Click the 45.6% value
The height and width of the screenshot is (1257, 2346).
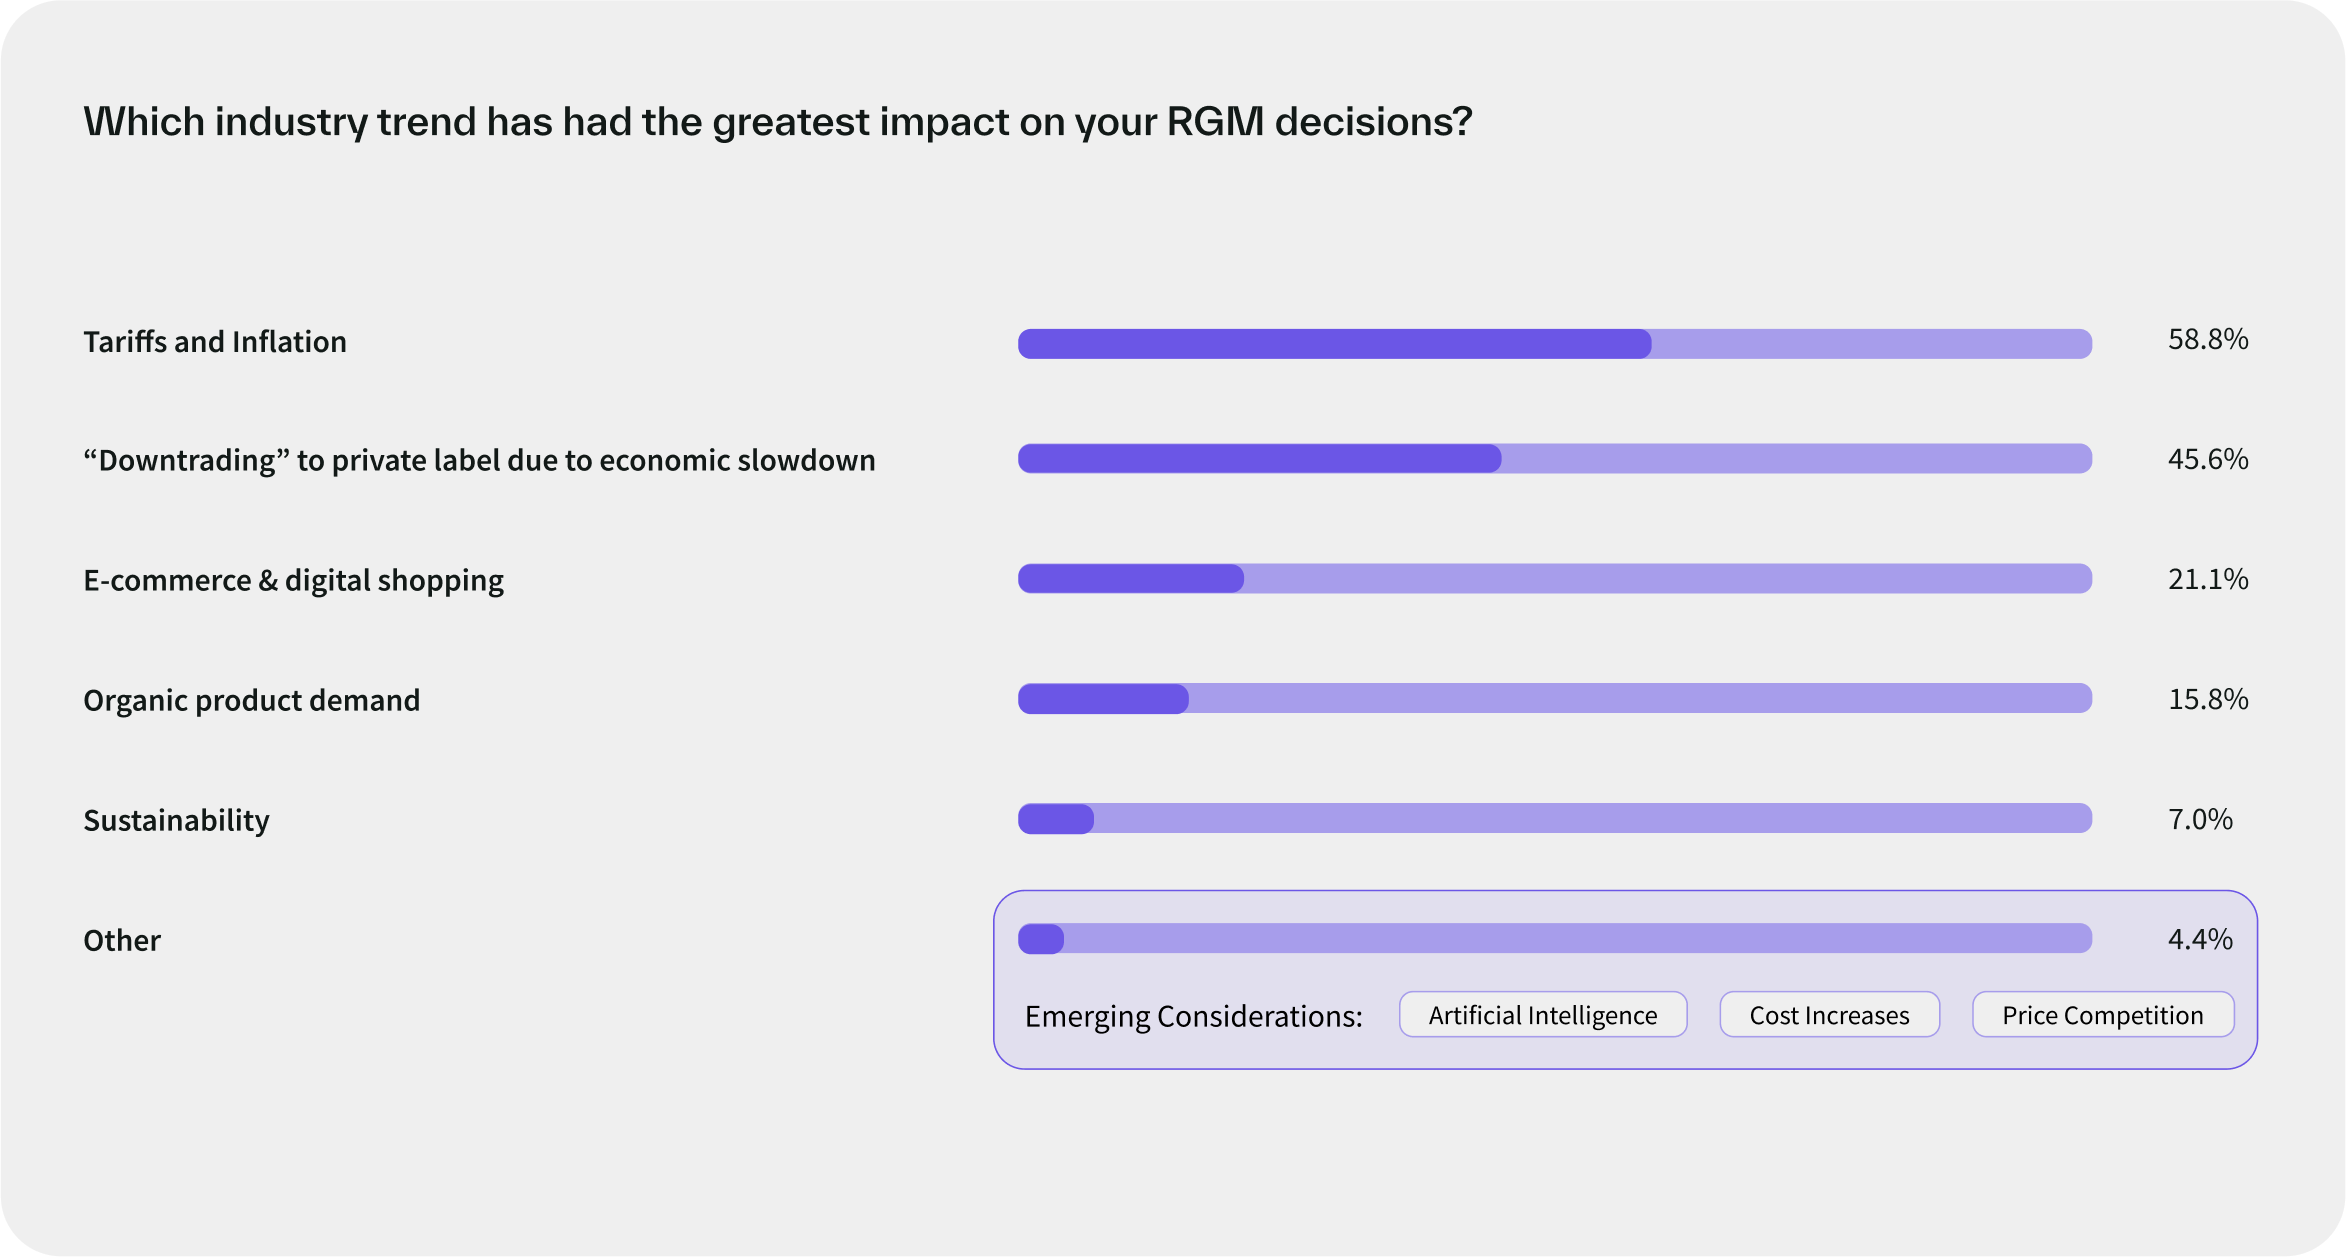coord(2207,460)
